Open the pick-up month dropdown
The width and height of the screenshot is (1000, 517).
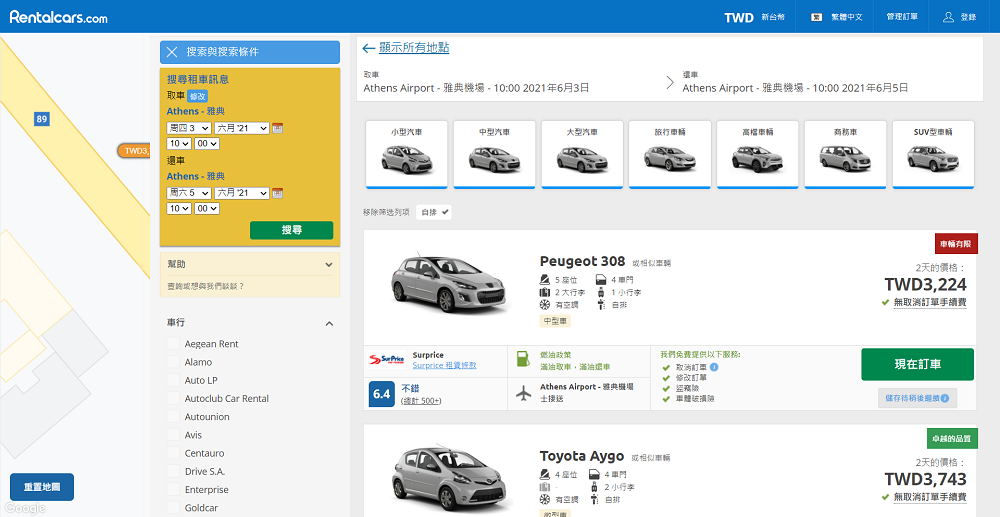pos(242,128)
